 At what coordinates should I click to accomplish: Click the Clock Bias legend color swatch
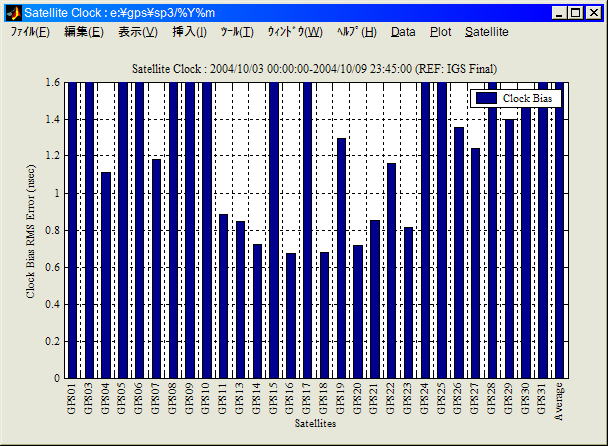[486, 98]
